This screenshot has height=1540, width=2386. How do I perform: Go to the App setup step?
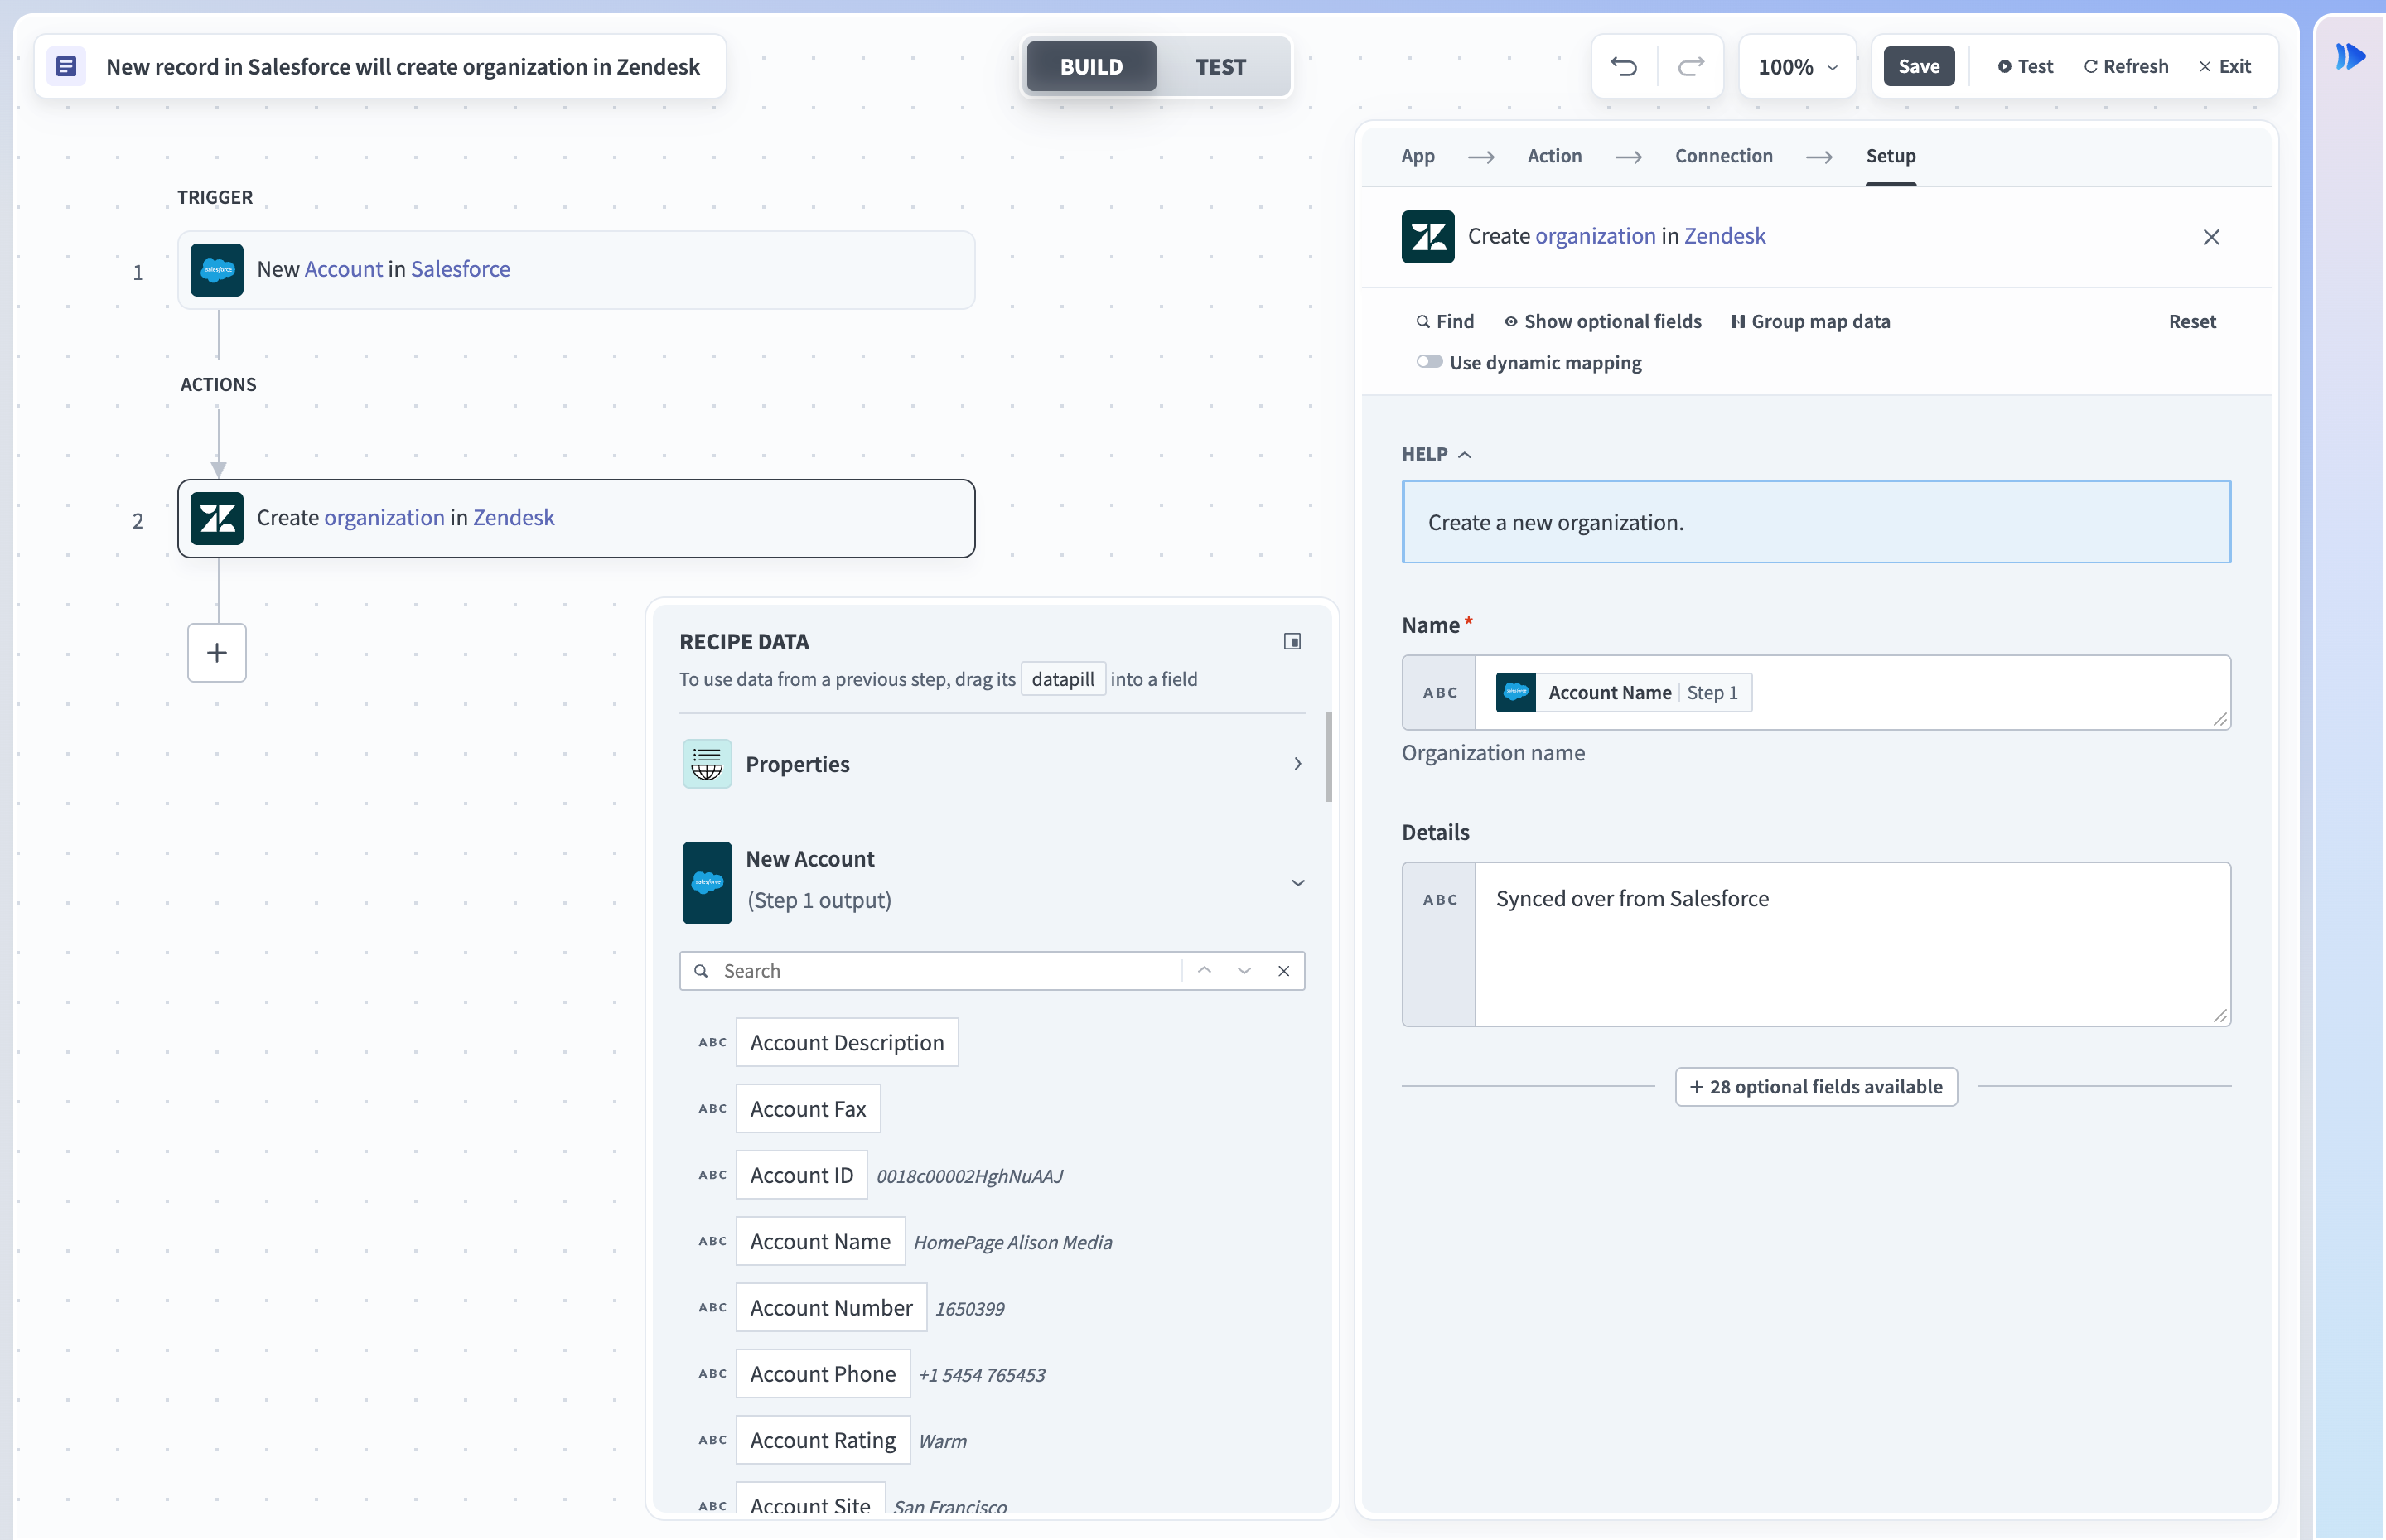pyautogui.click(x=1417, y=156)
